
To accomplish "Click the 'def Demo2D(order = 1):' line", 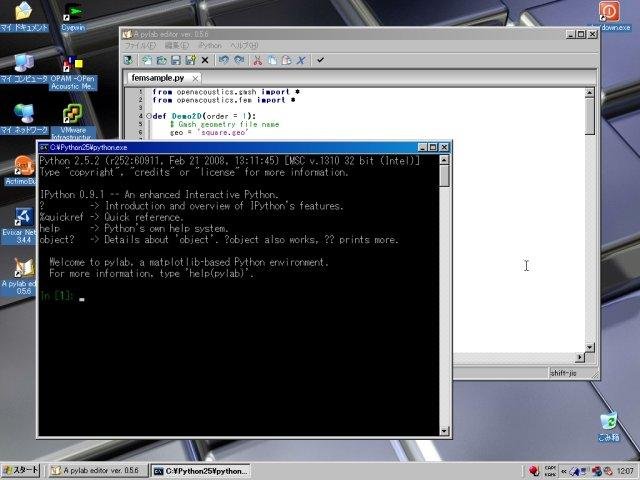I will 204,116.
